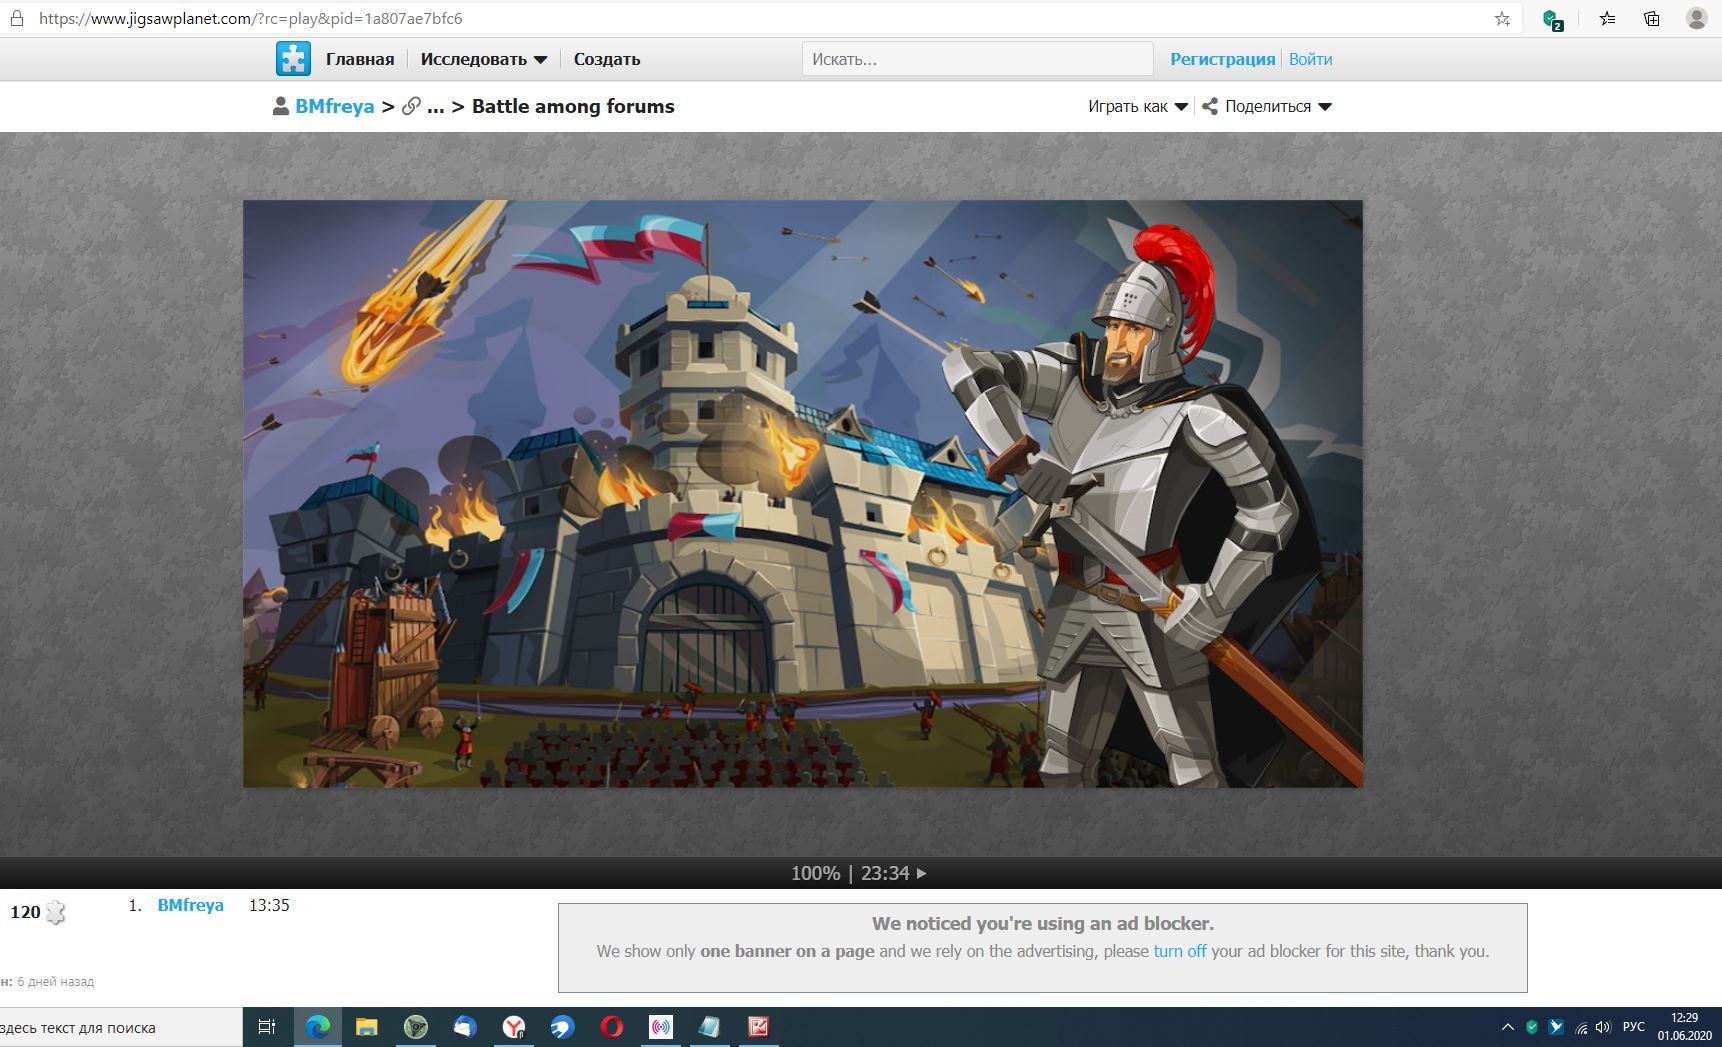Click the 120 pieces puzzle icon
The width and height of the screenshot is (1722, 1047).
[x=56, y=912]
